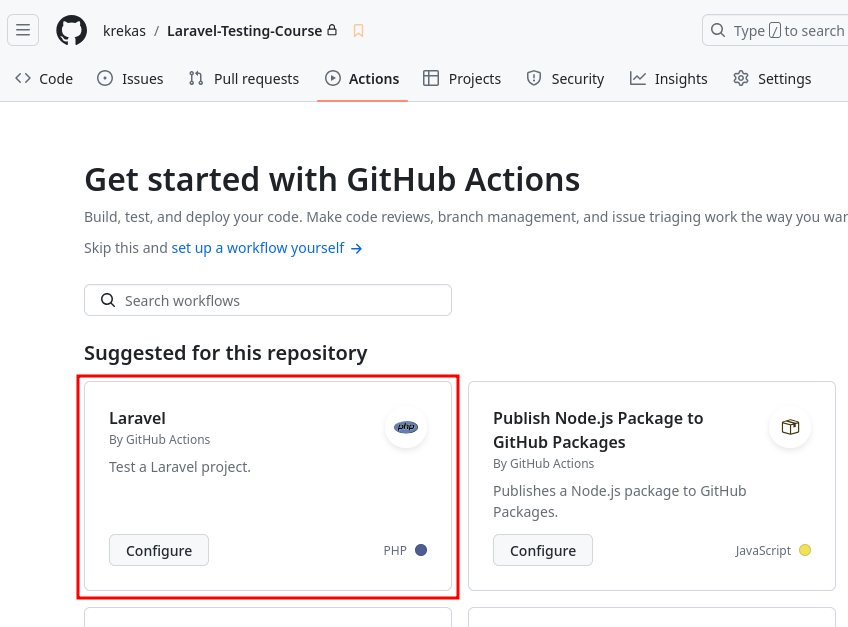Click the Issues circle-dot icon

click(x=105, y=78)
